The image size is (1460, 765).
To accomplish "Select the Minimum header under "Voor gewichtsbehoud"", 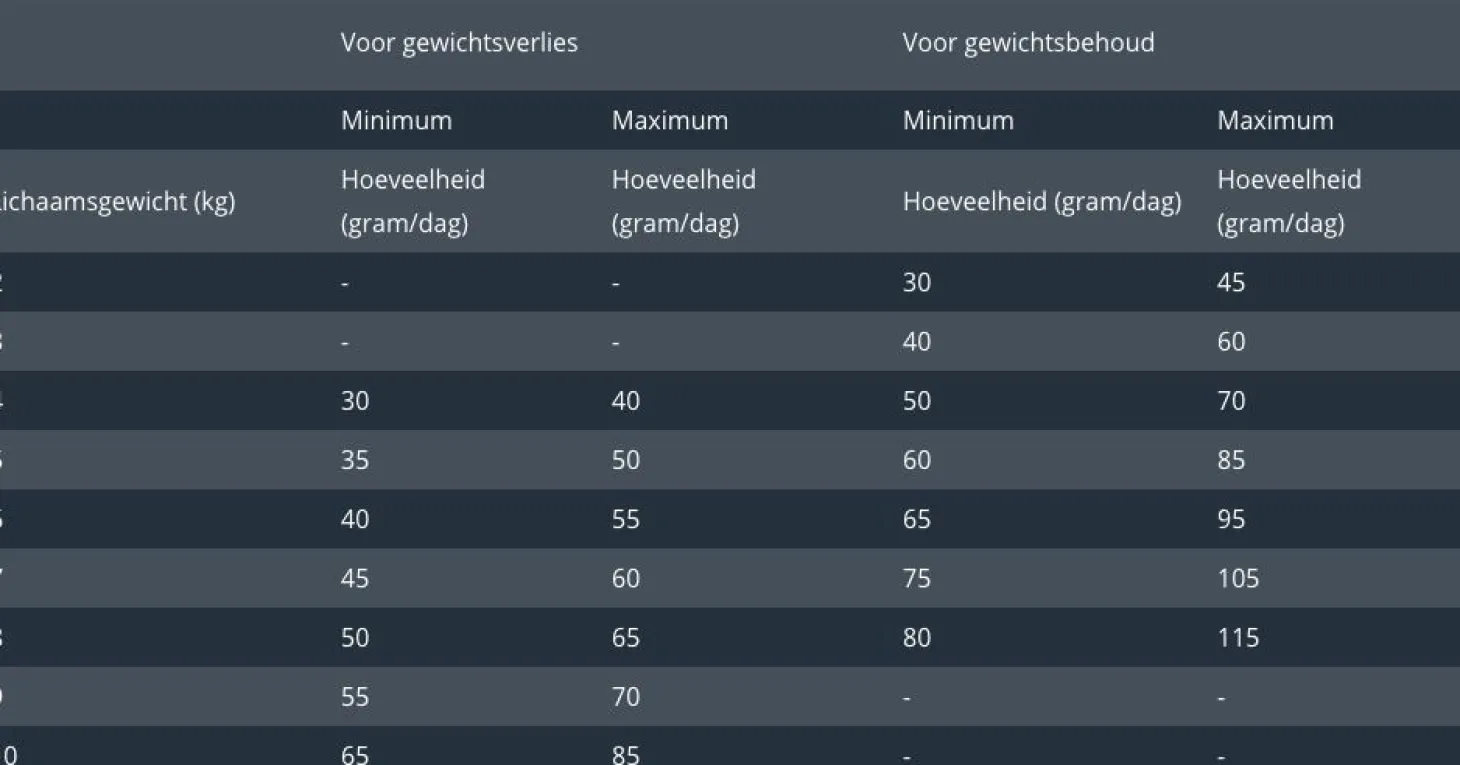I will (x=958, y=121).
